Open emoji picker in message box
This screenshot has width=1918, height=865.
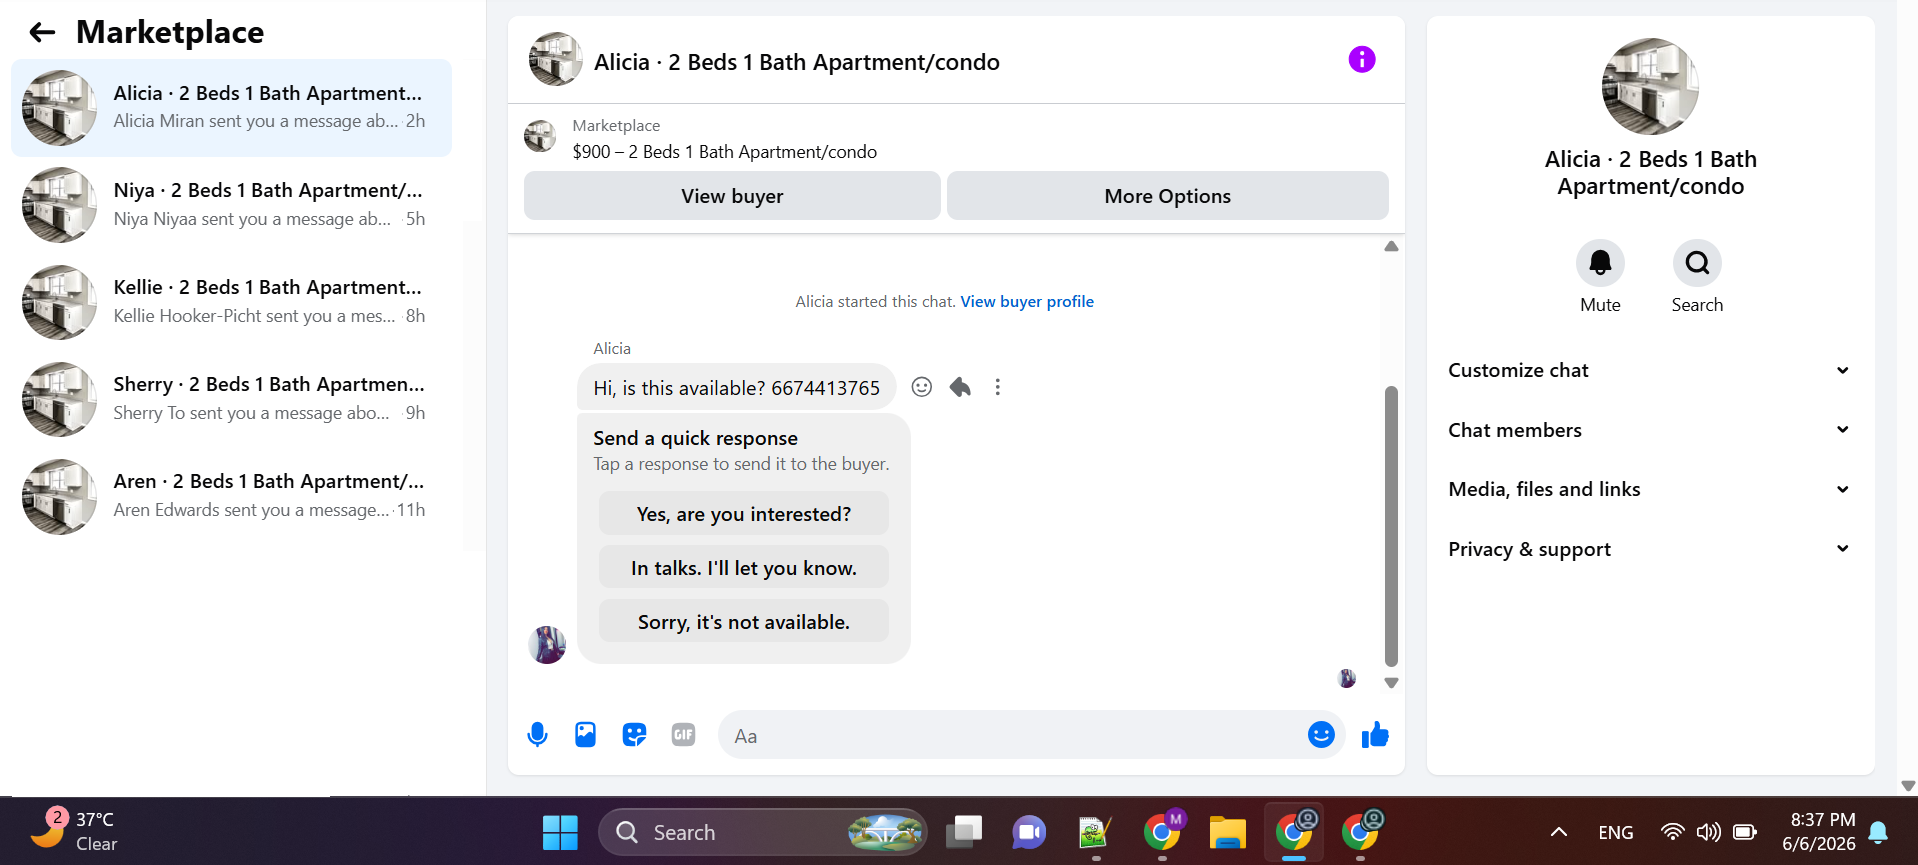(1320, 735)
